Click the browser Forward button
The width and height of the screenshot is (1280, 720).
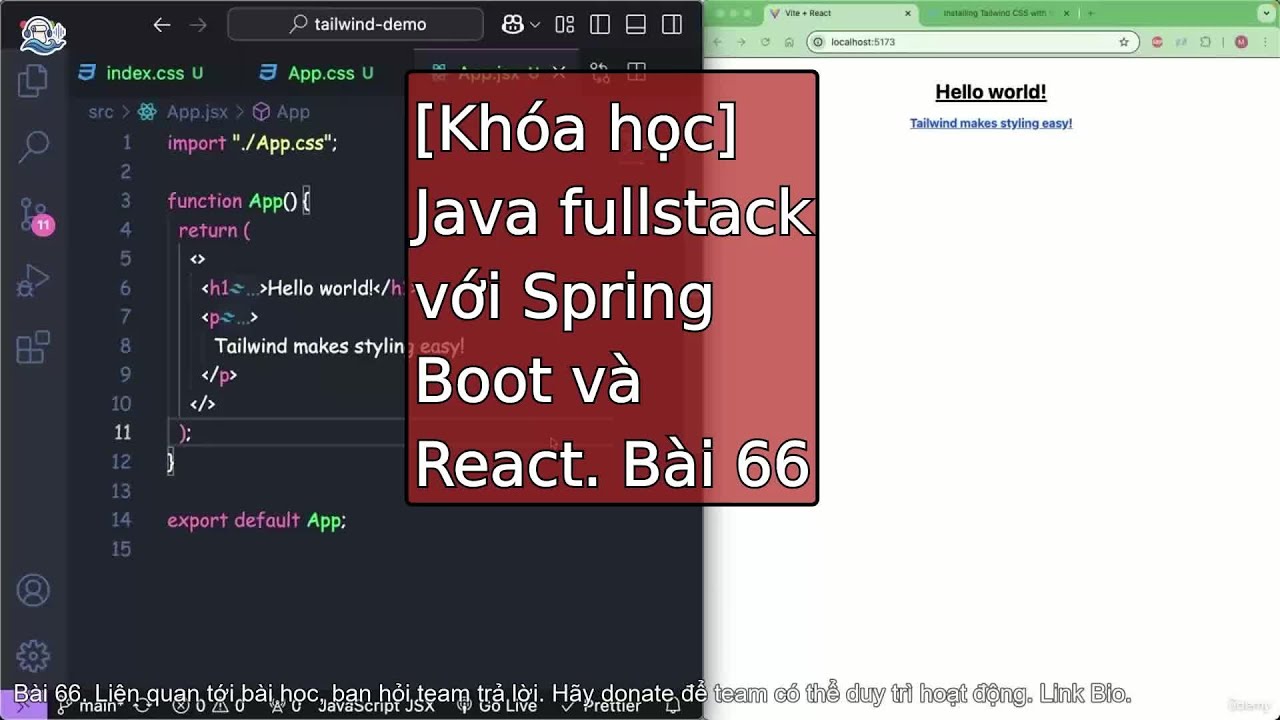coord(741,42)
